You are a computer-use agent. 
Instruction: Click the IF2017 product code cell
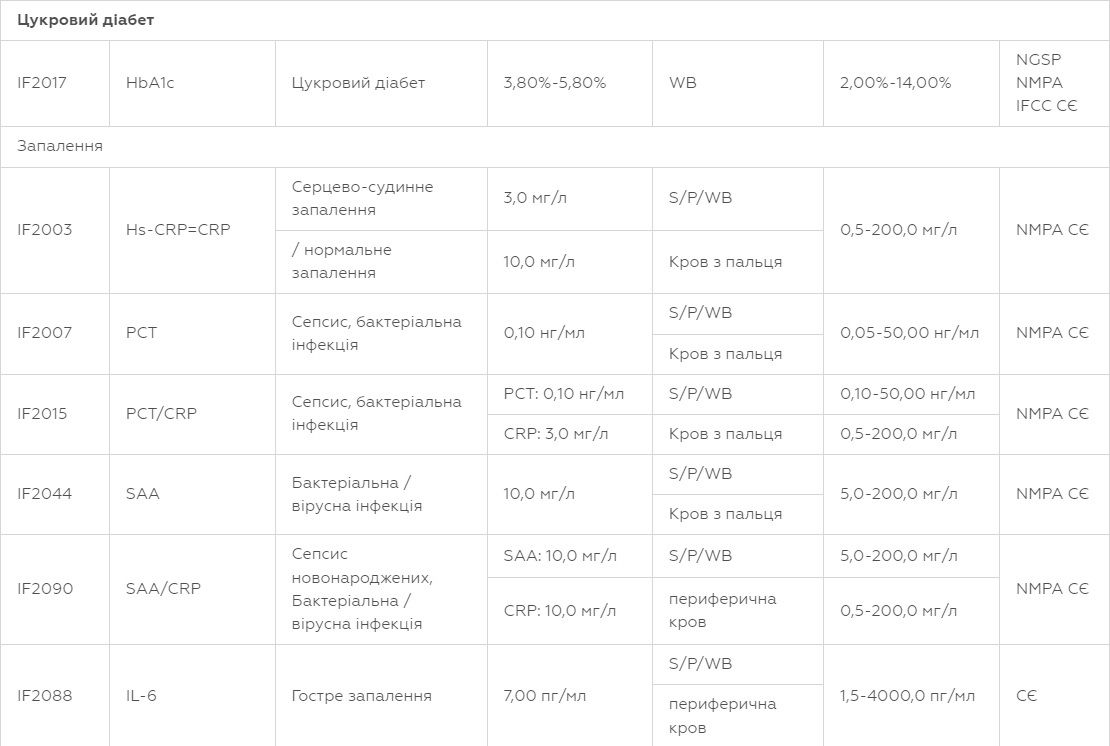(x=55, y=84)
